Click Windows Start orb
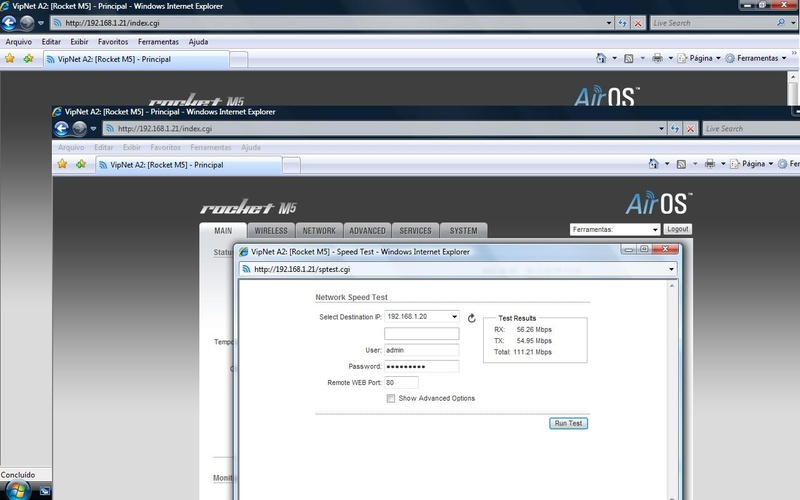 click(18, 491)
